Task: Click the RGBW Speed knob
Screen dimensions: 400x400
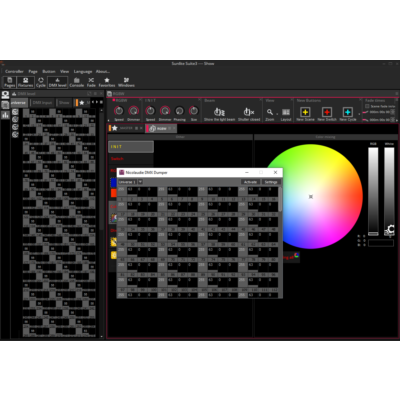Action: 119,111
